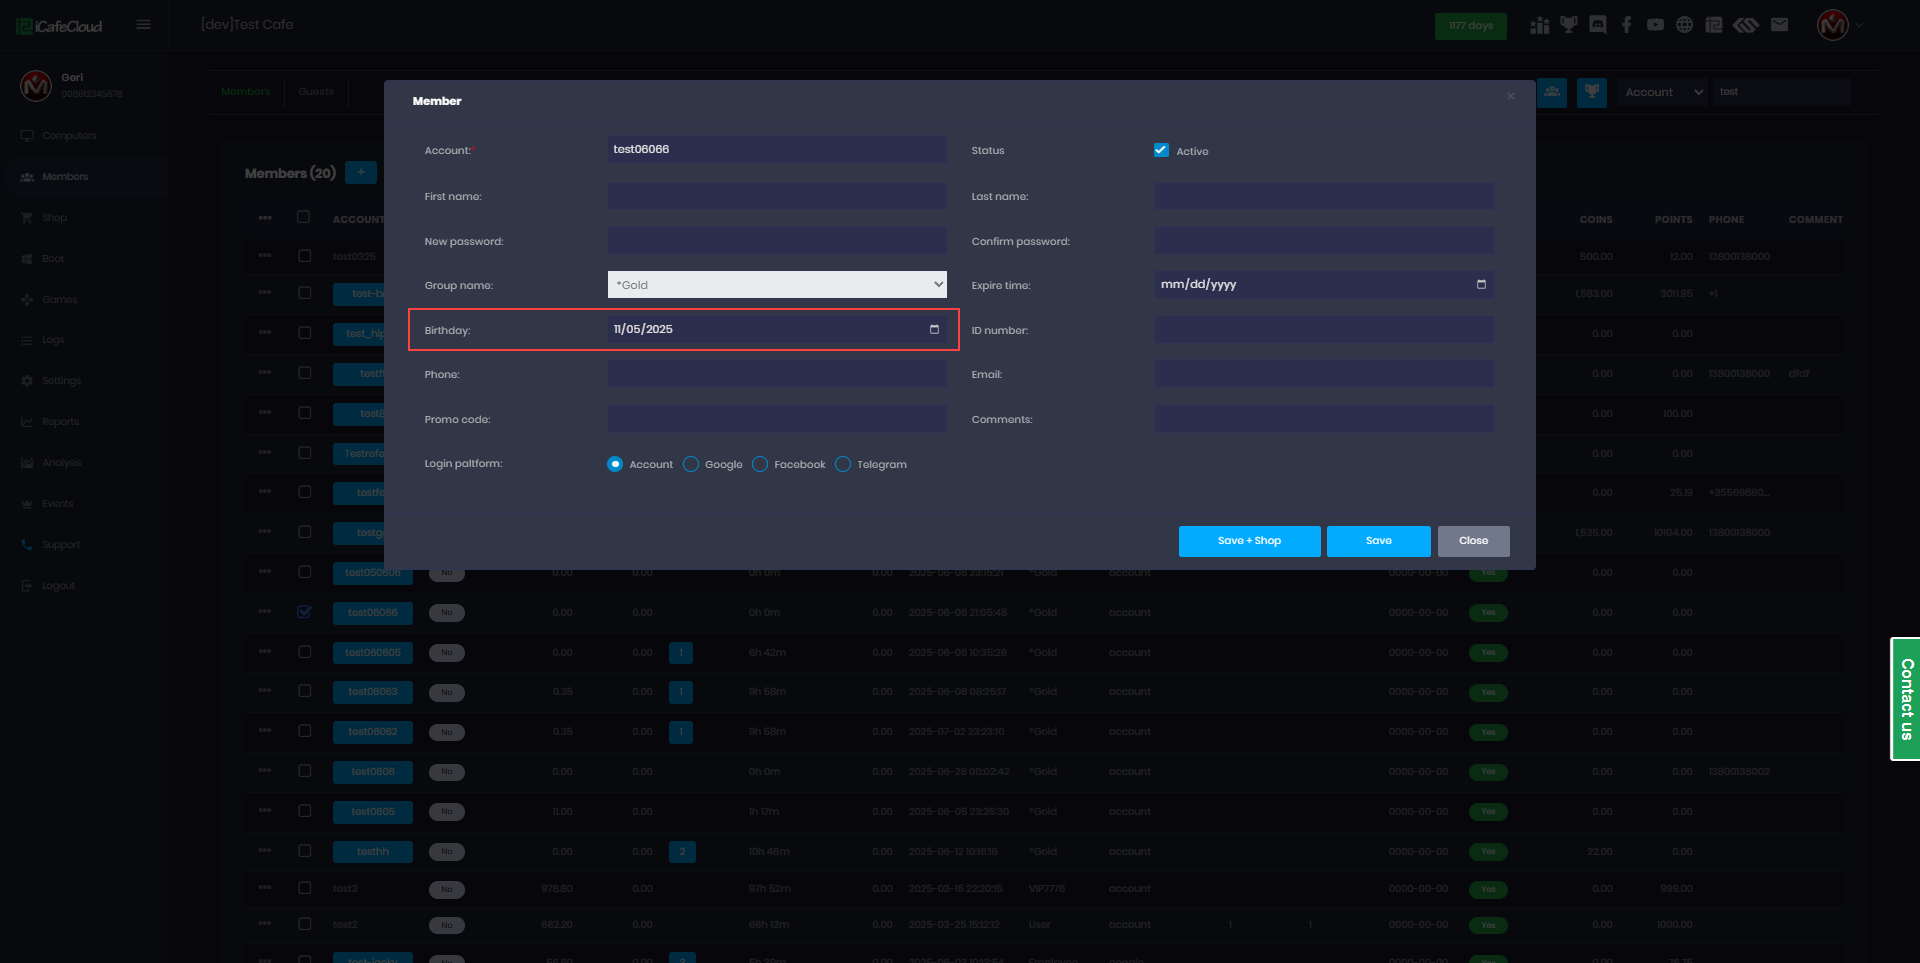Toggle the hamburger sidebar menu icon
1920x963 pixels.
144,25
